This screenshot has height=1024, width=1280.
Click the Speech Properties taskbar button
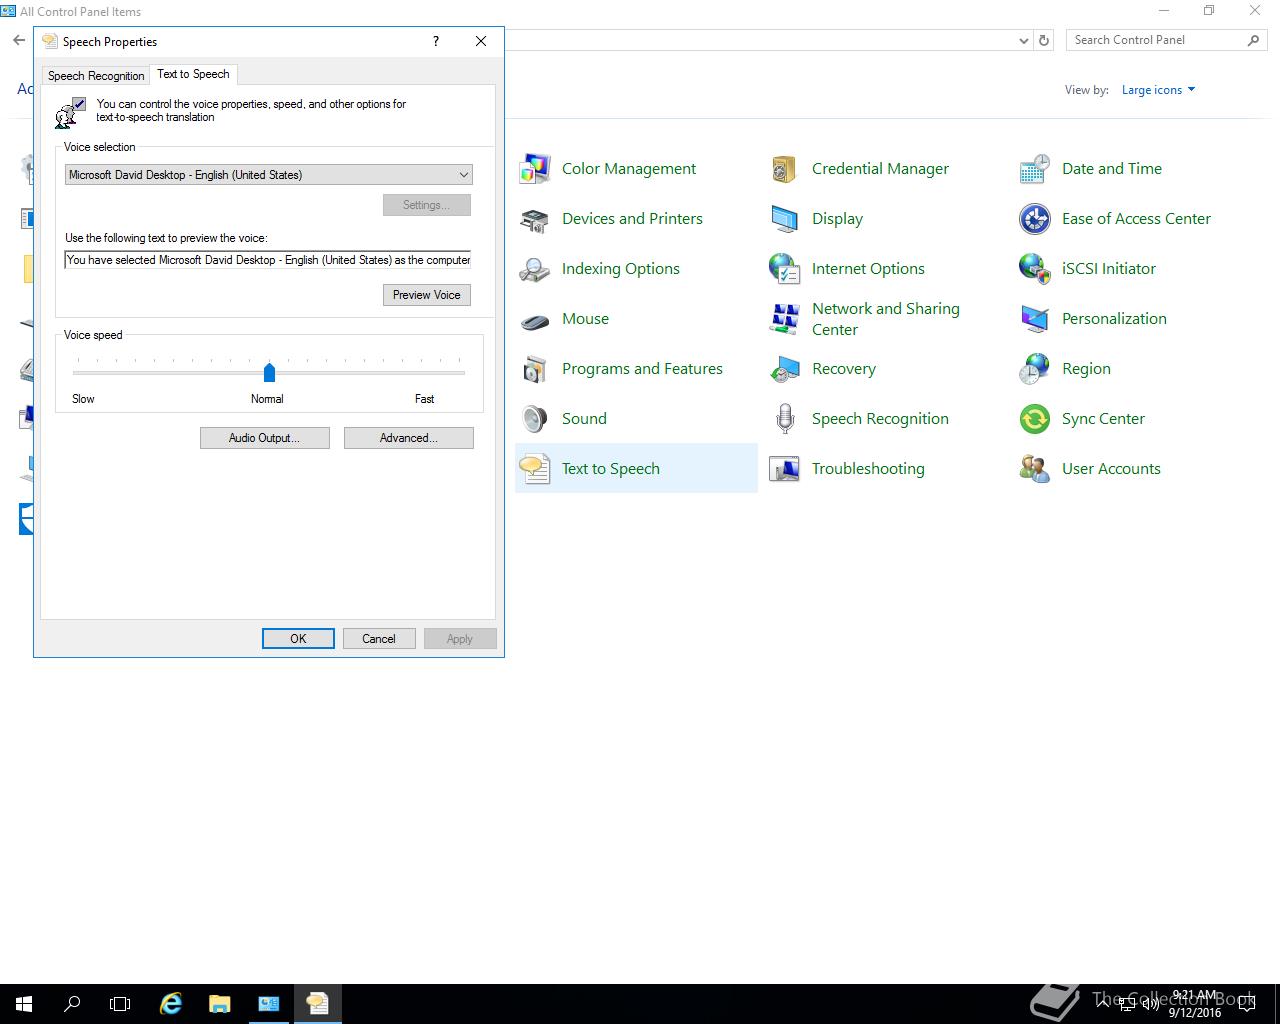318,1003
